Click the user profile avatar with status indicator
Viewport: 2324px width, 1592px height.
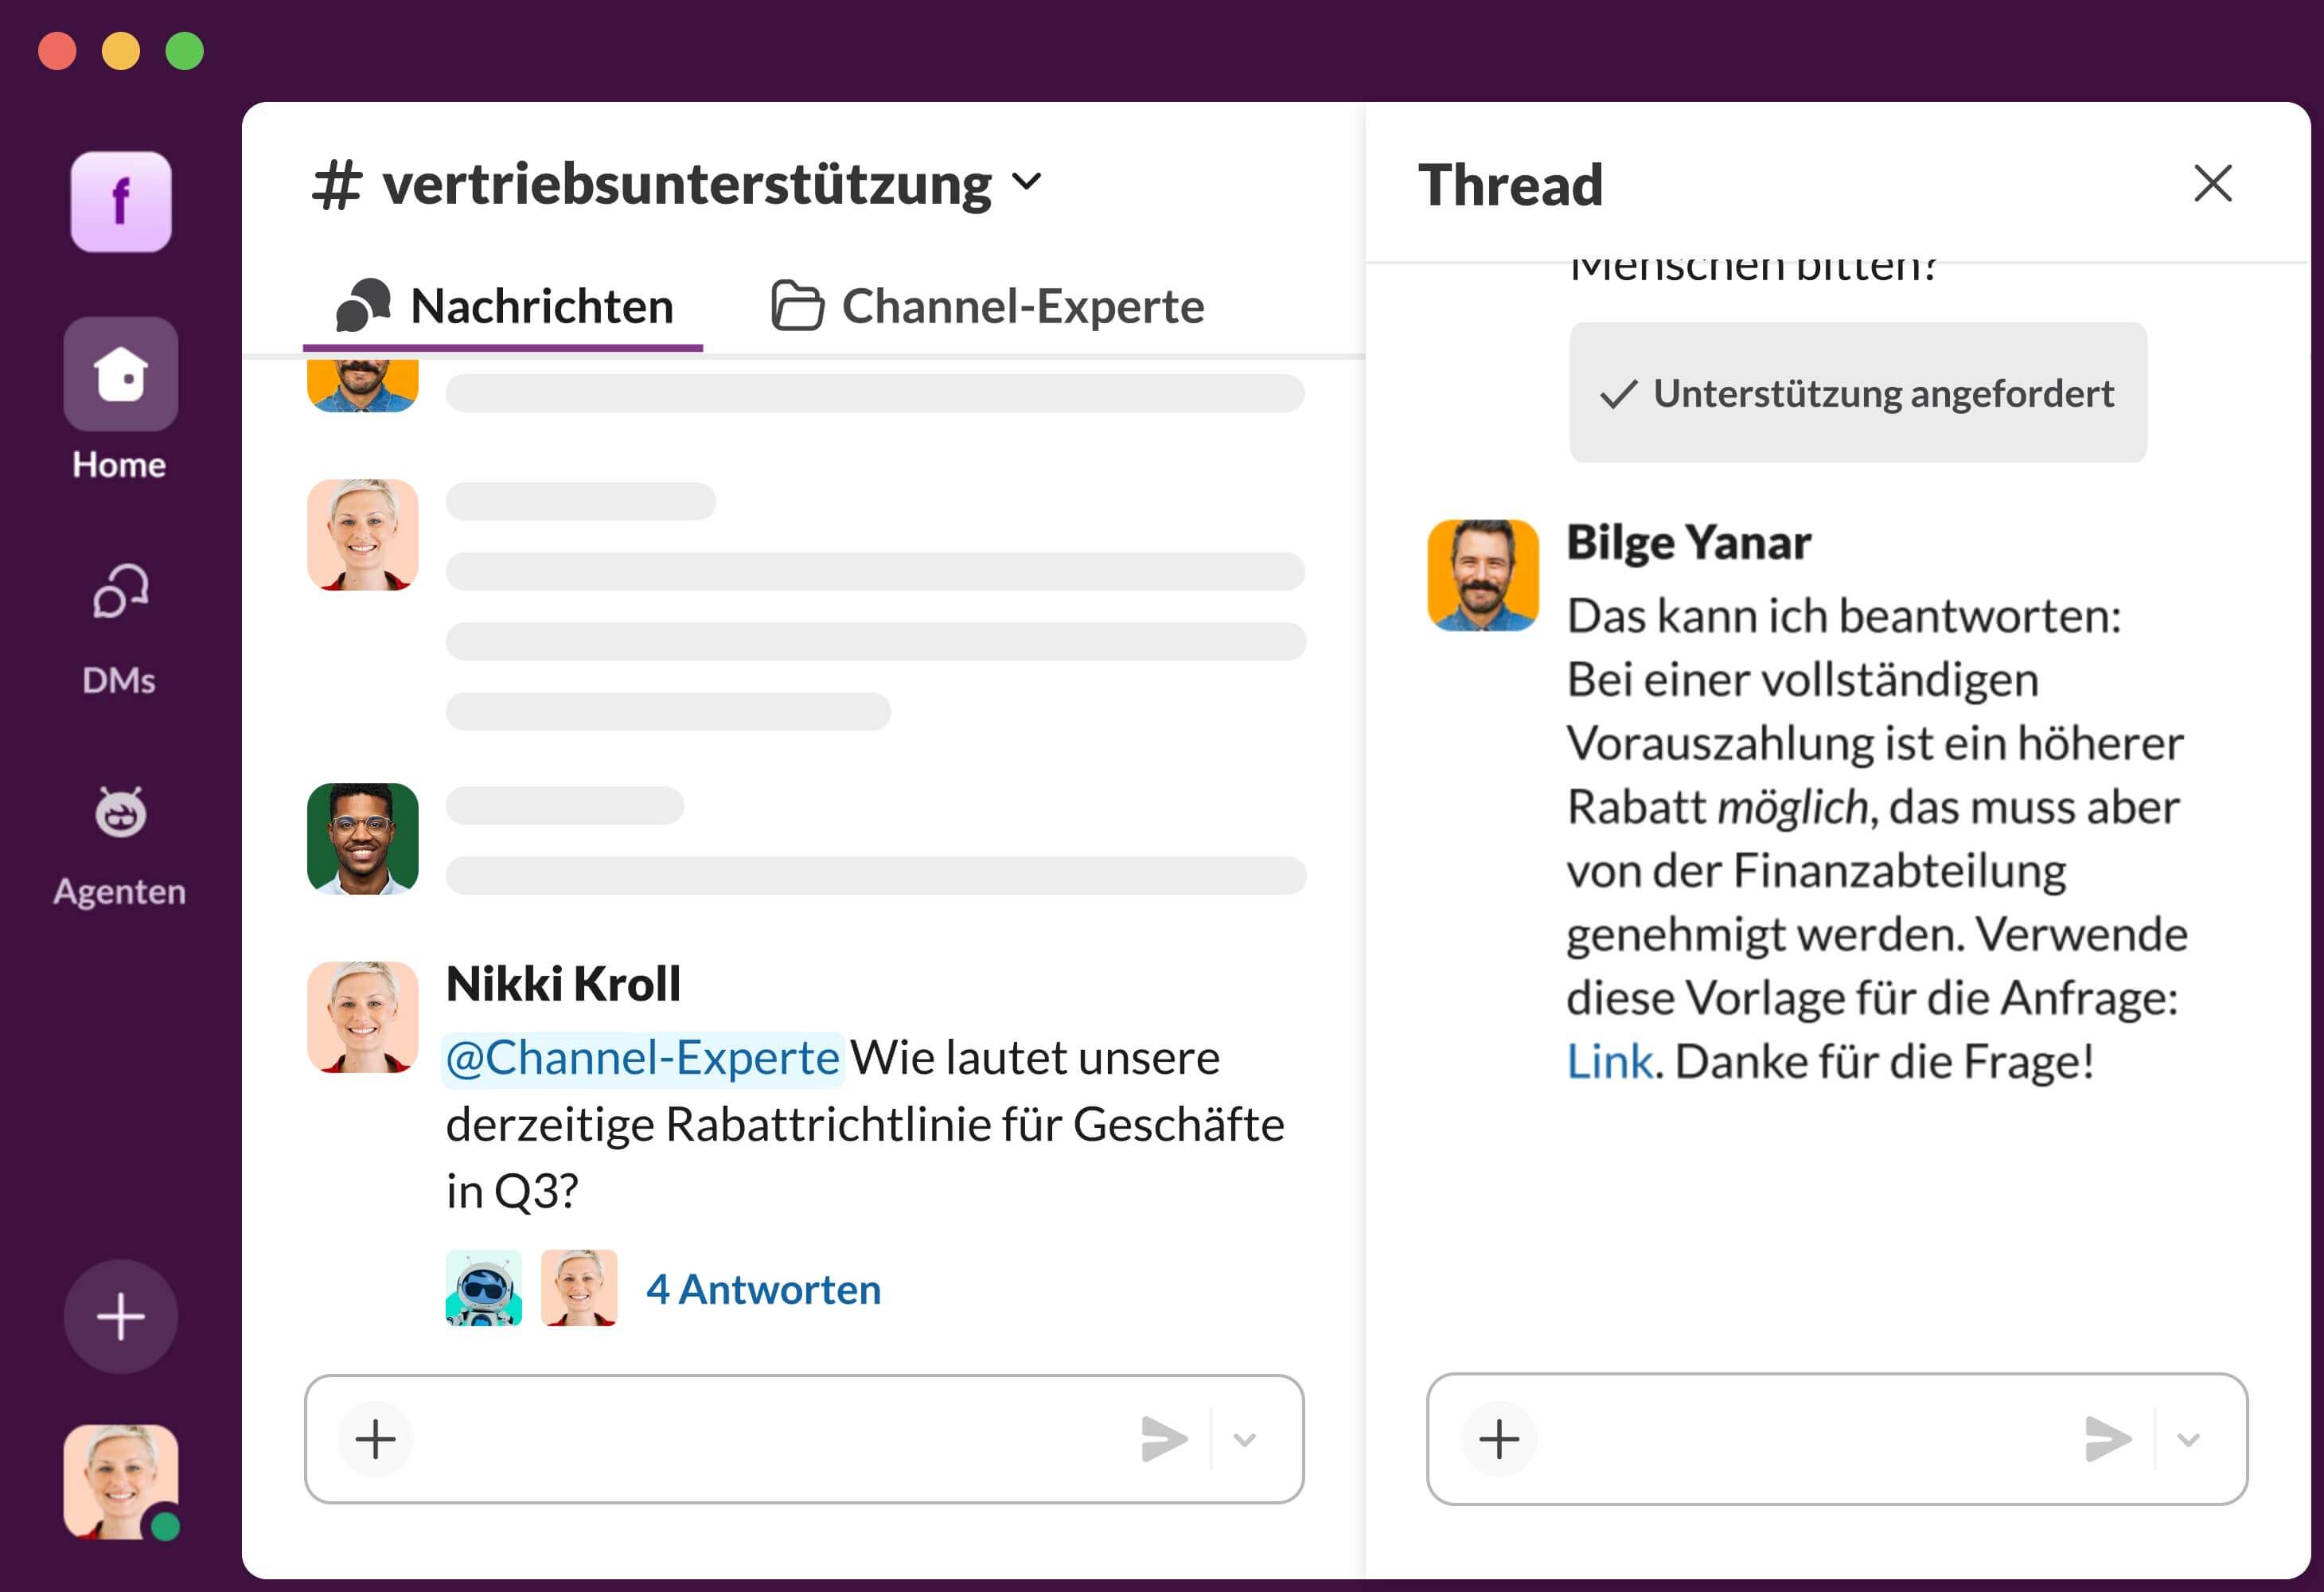(120, 1481)
